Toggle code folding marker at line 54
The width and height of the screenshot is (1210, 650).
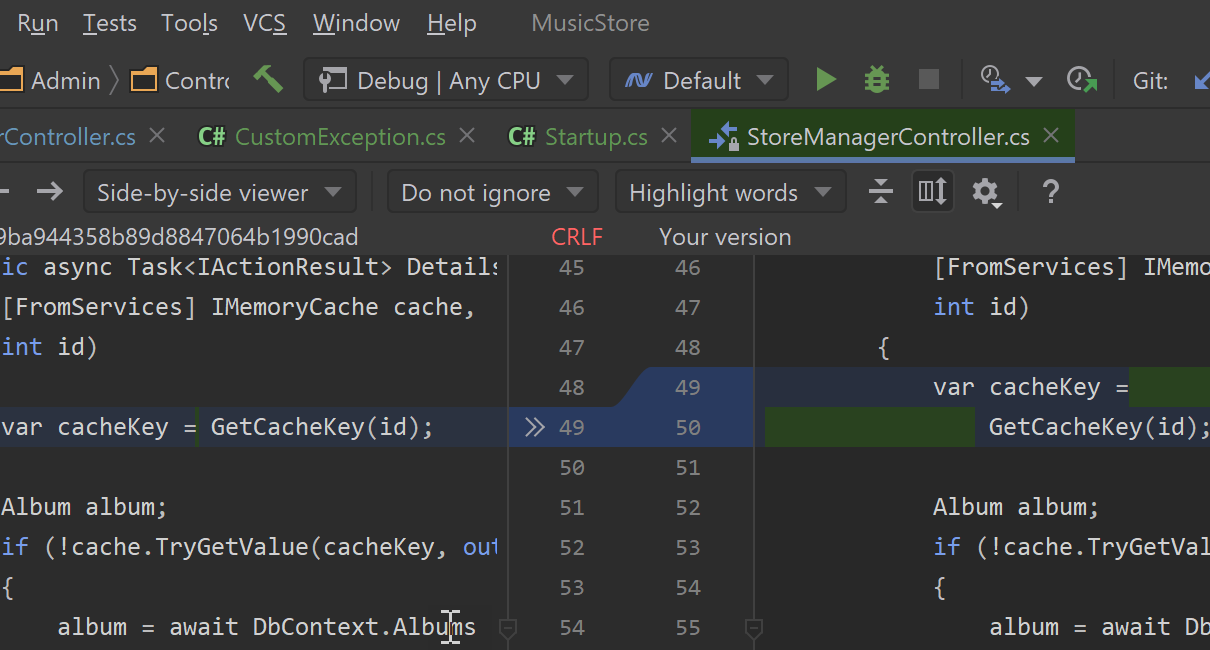coord(507,628)
